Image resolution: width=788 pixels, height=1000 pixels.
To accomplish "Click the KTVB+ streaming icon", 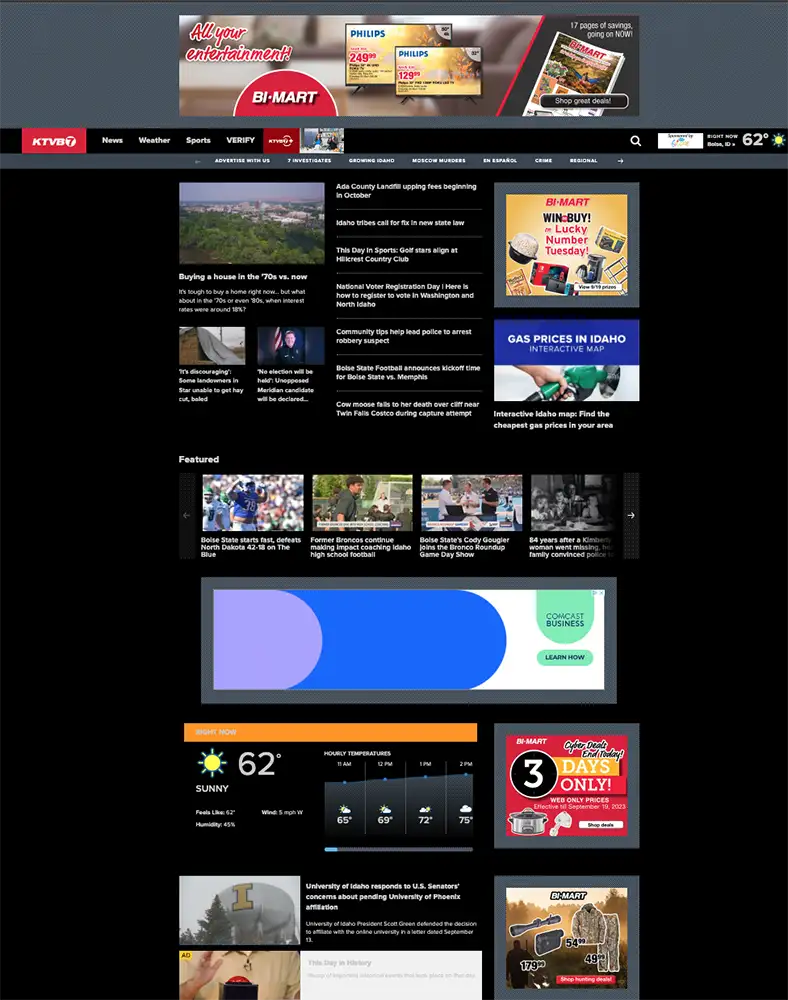I will [281, 141].
